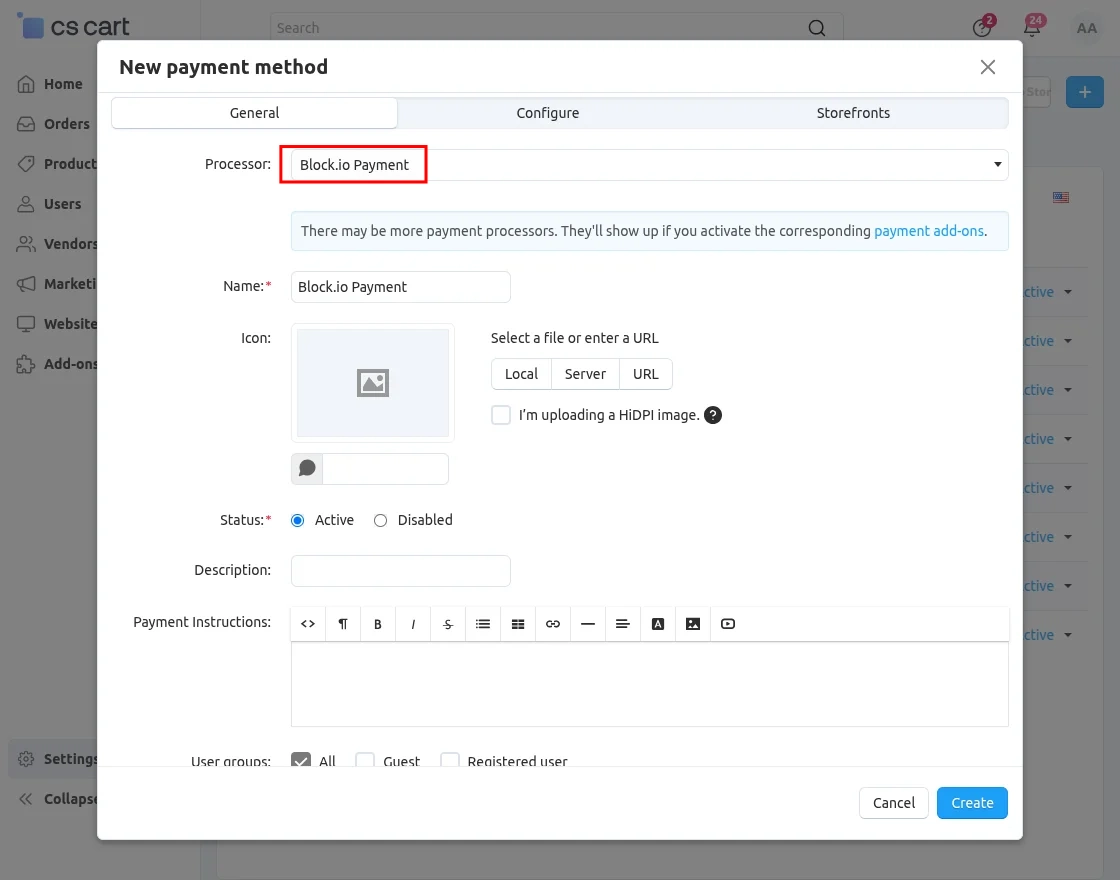This screenshot has height=880, width=1120.
Task: Close the New payment method dialog
Action: (988, 67)
